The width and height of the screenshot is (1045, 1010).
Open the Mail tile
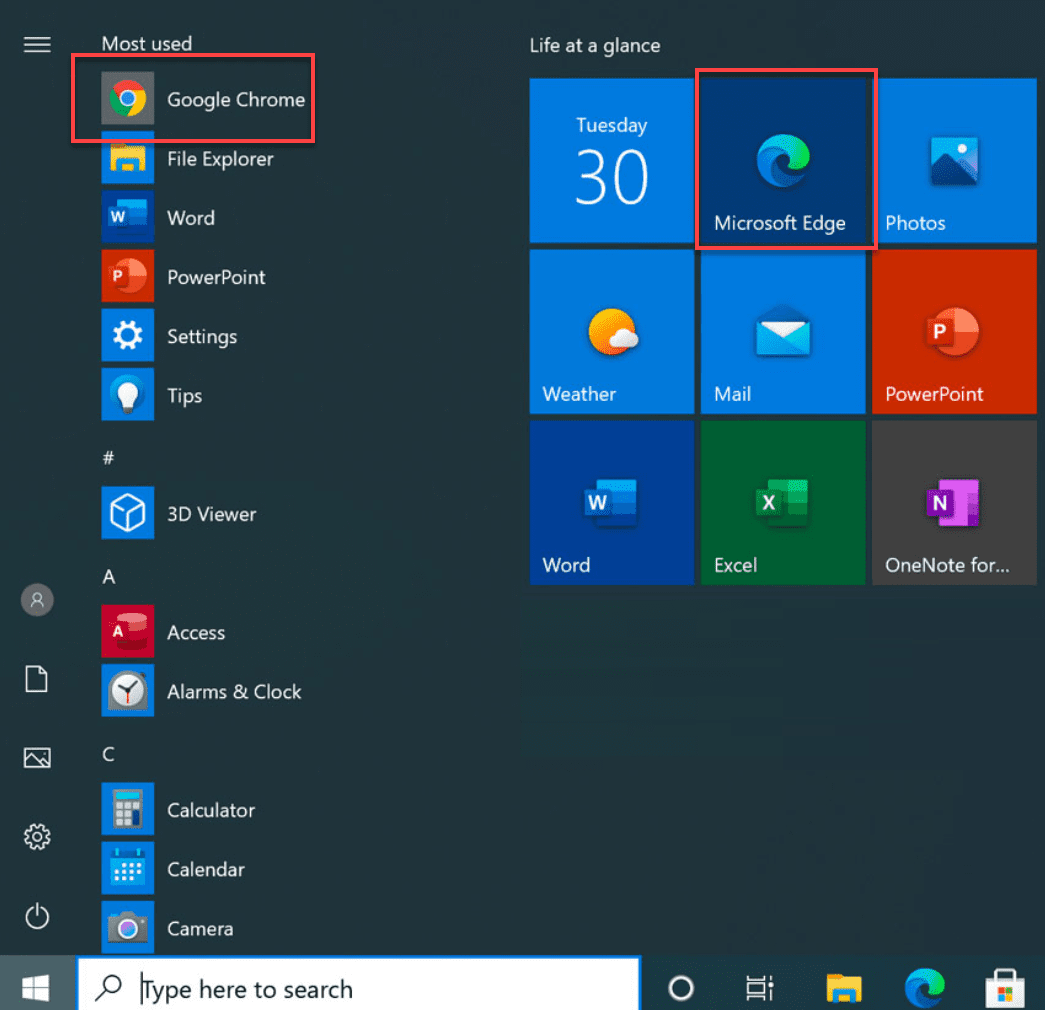point(782,332)
